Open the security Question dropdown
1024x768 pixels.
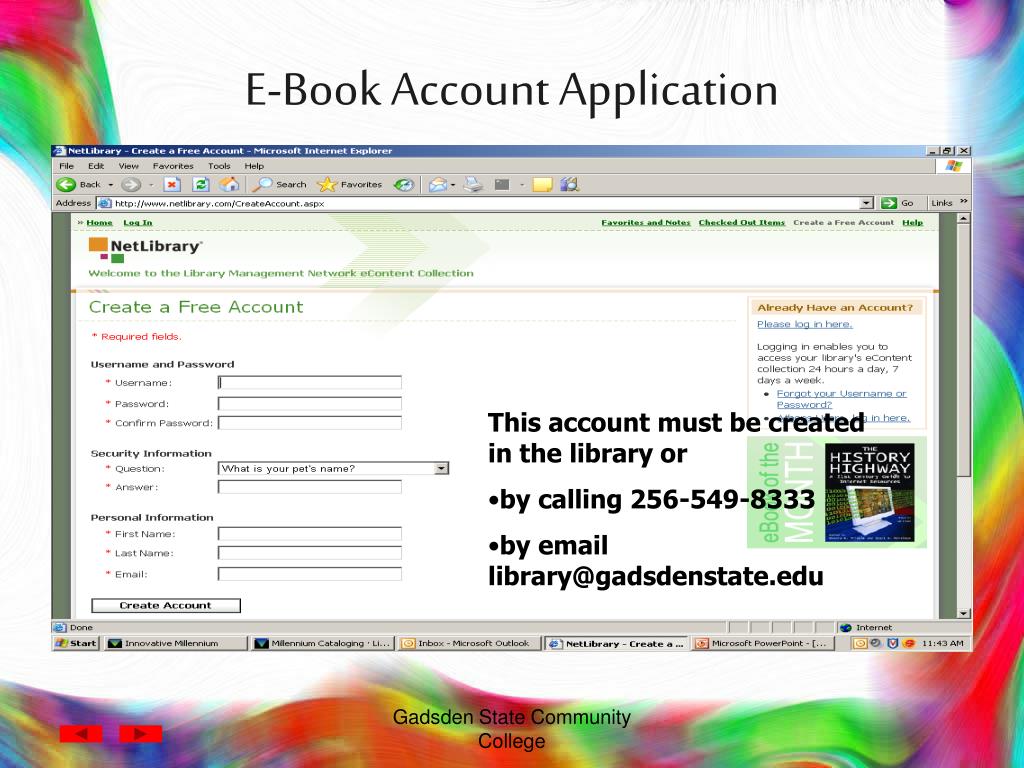point(442,468)
